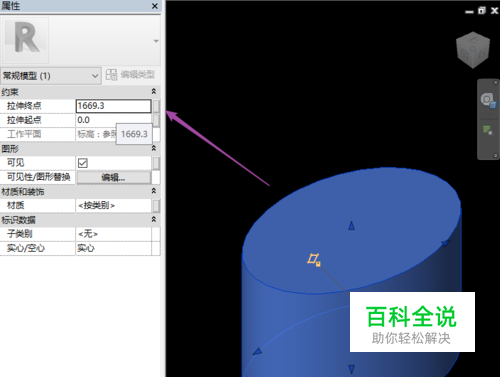This screenshot has width=500, height=377.
Task: Click the associate parameter button for 可见
Action: click(156, 163)
